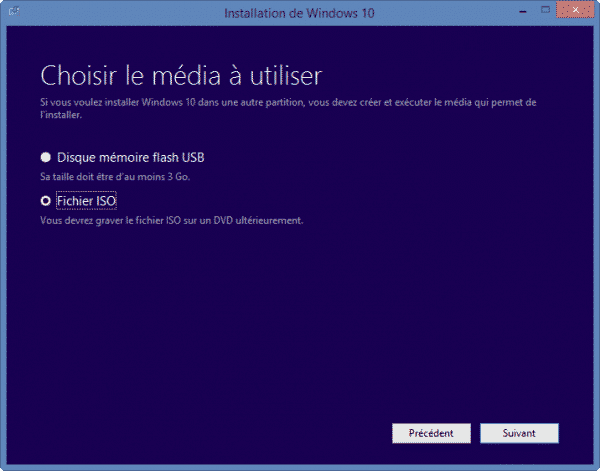Minimize the installation window
This screenshot has height=471, width=600.
point(523,11)
